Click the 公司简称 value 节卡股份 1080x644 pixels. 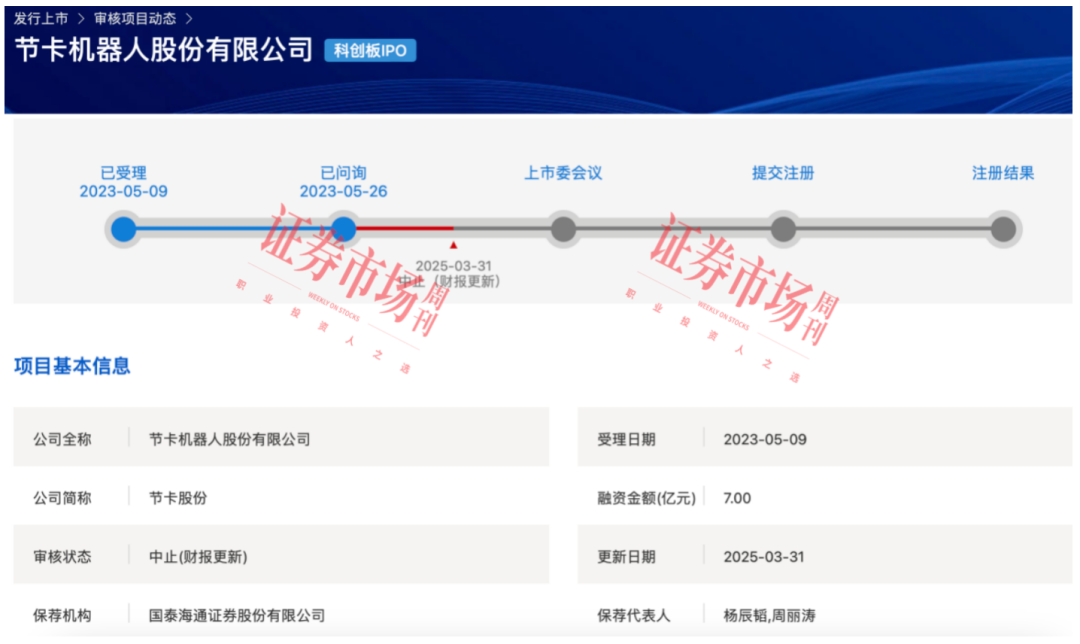pos(178,498)
